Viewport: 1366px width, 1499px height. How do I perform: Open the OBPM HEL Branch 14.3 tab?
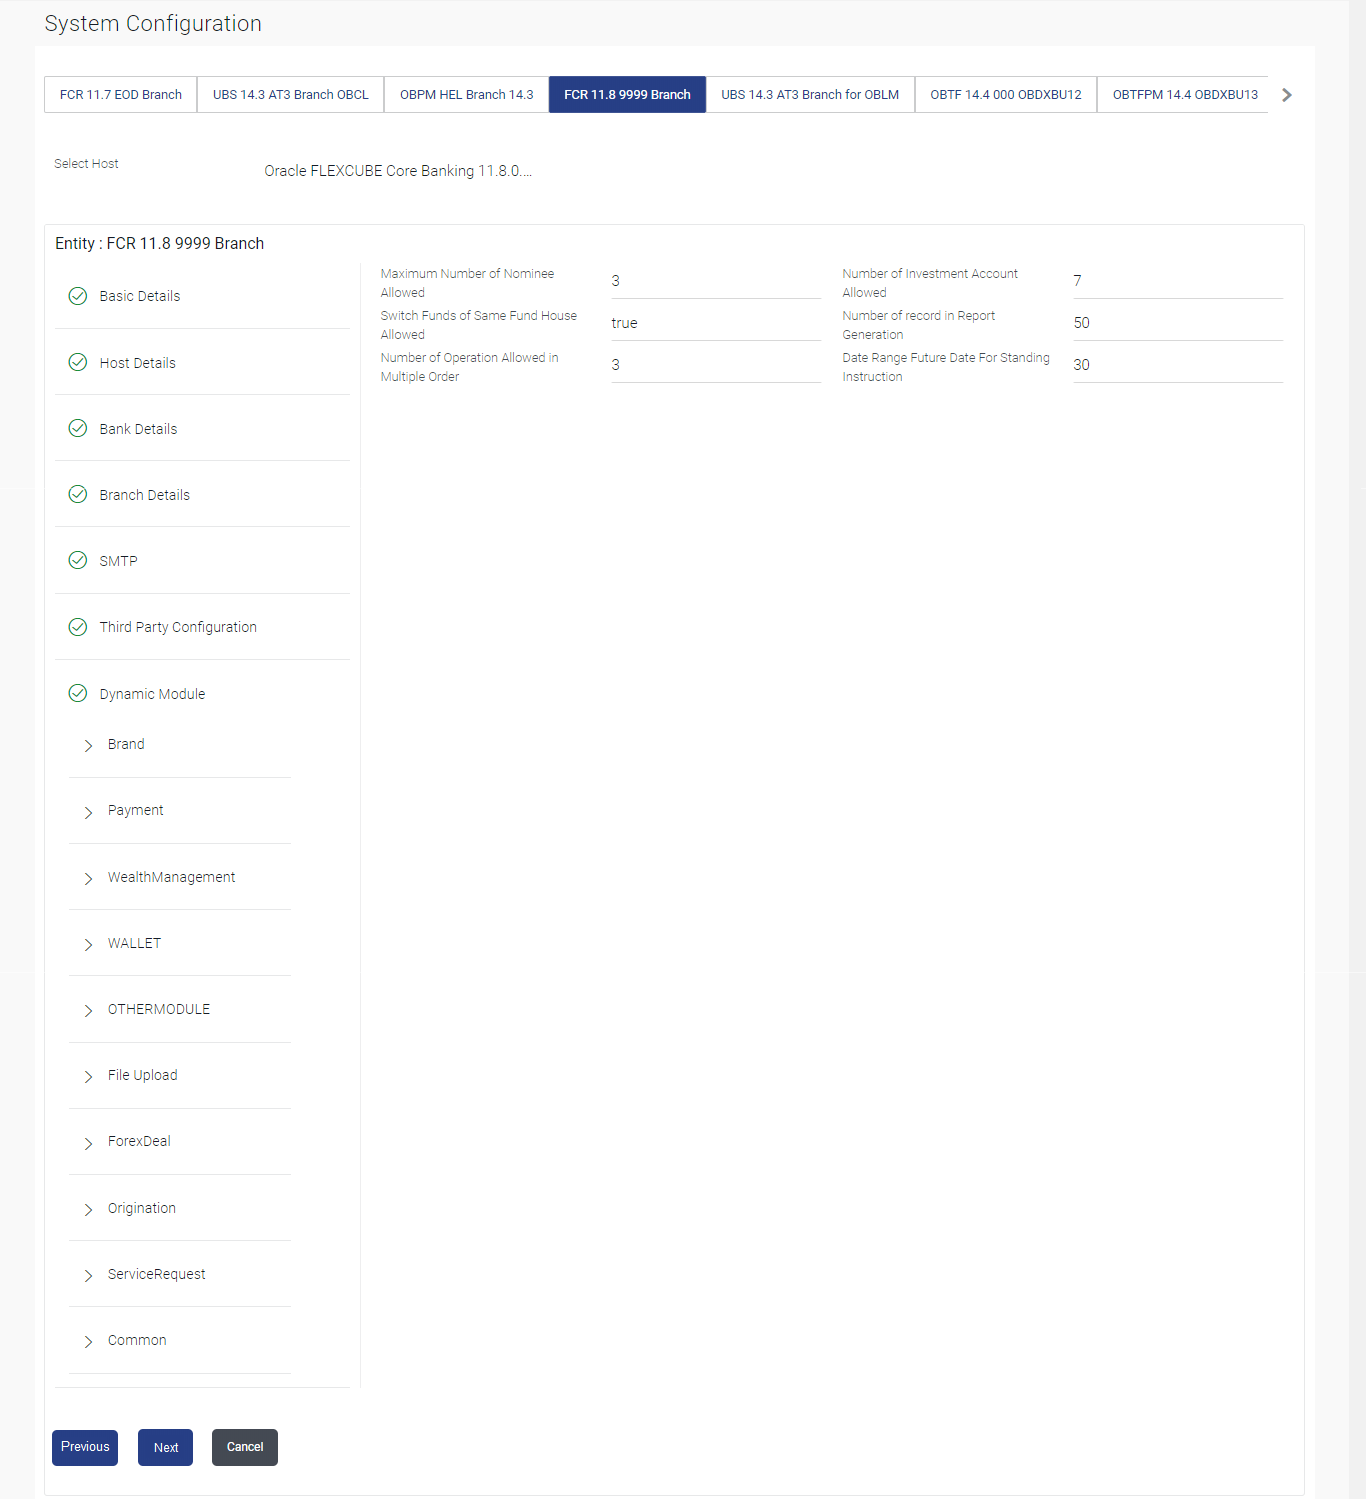coord(467,95)
